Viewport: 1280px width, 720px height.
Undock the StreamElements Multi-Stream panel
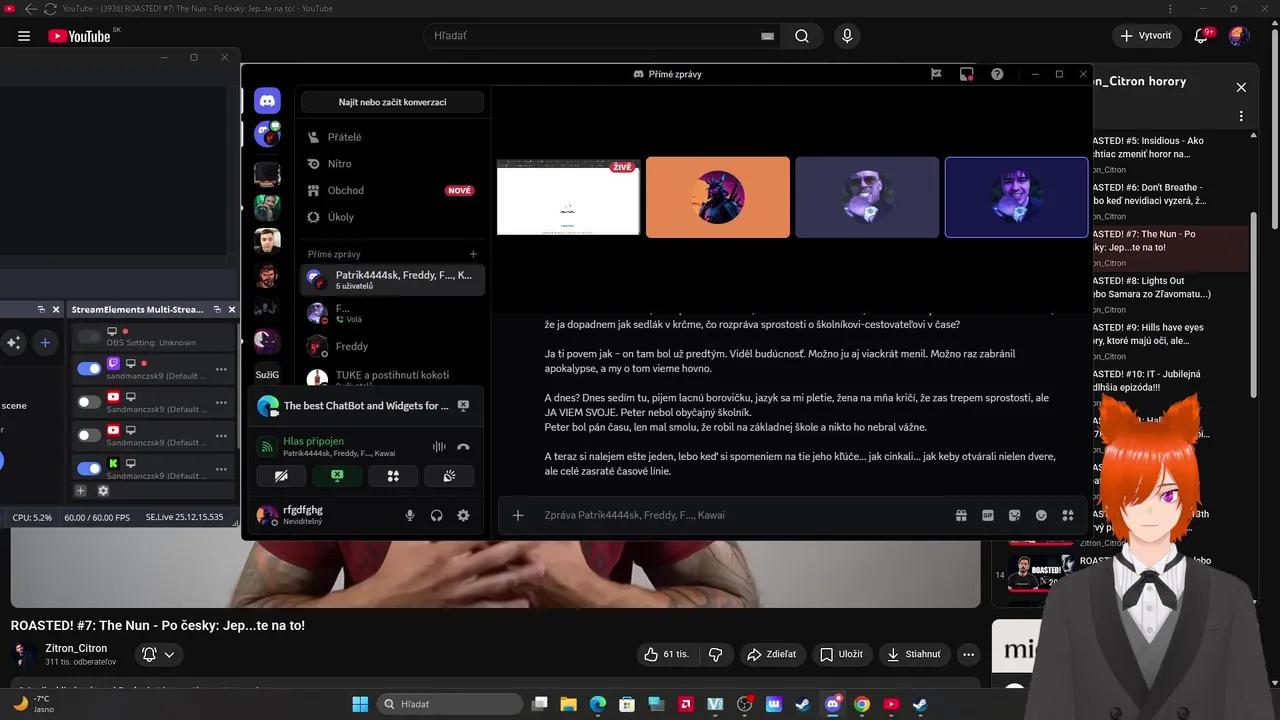(x=216, y=309)
